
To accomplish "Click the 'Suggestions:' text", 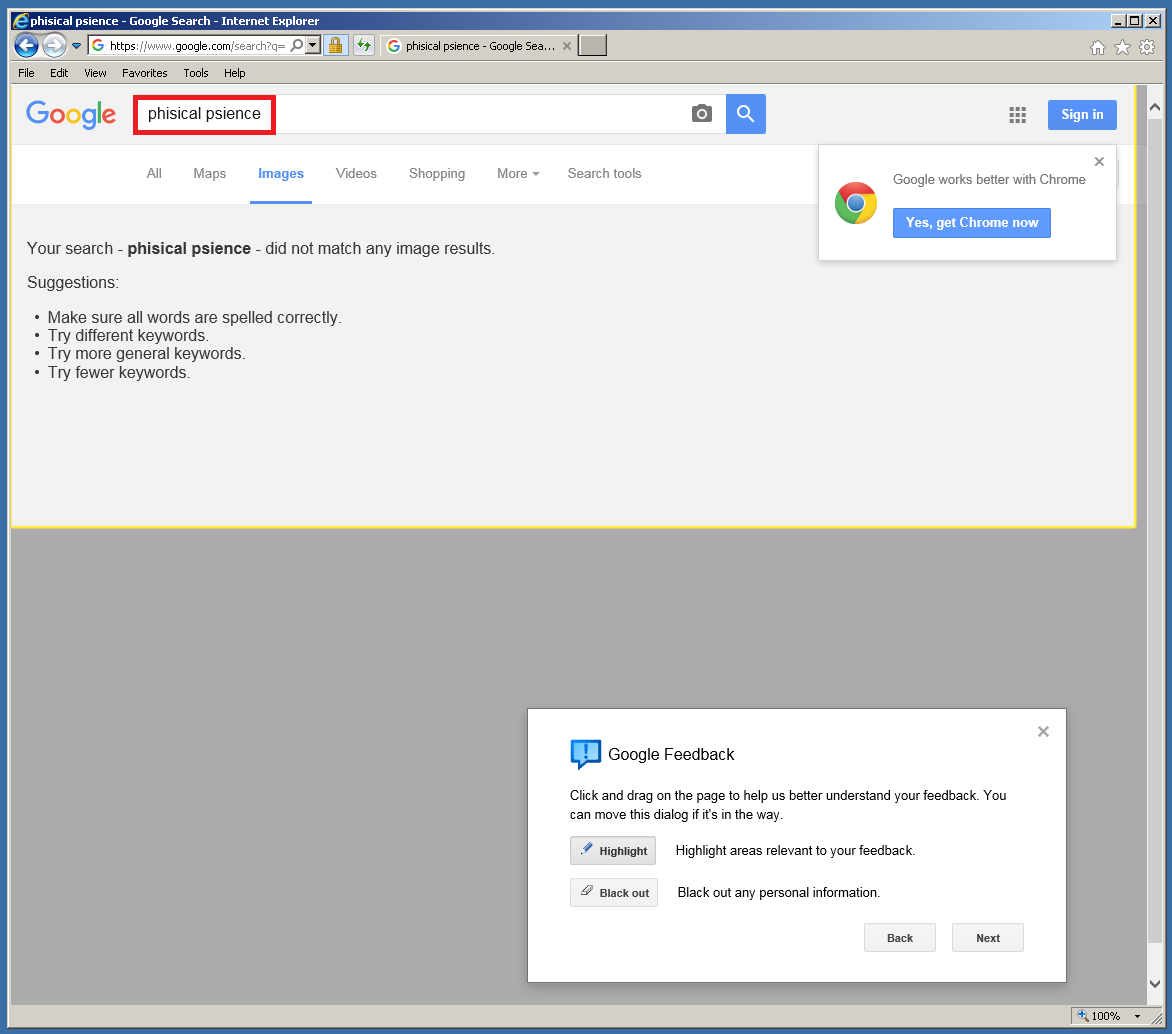I will click(x=73, y=283).
